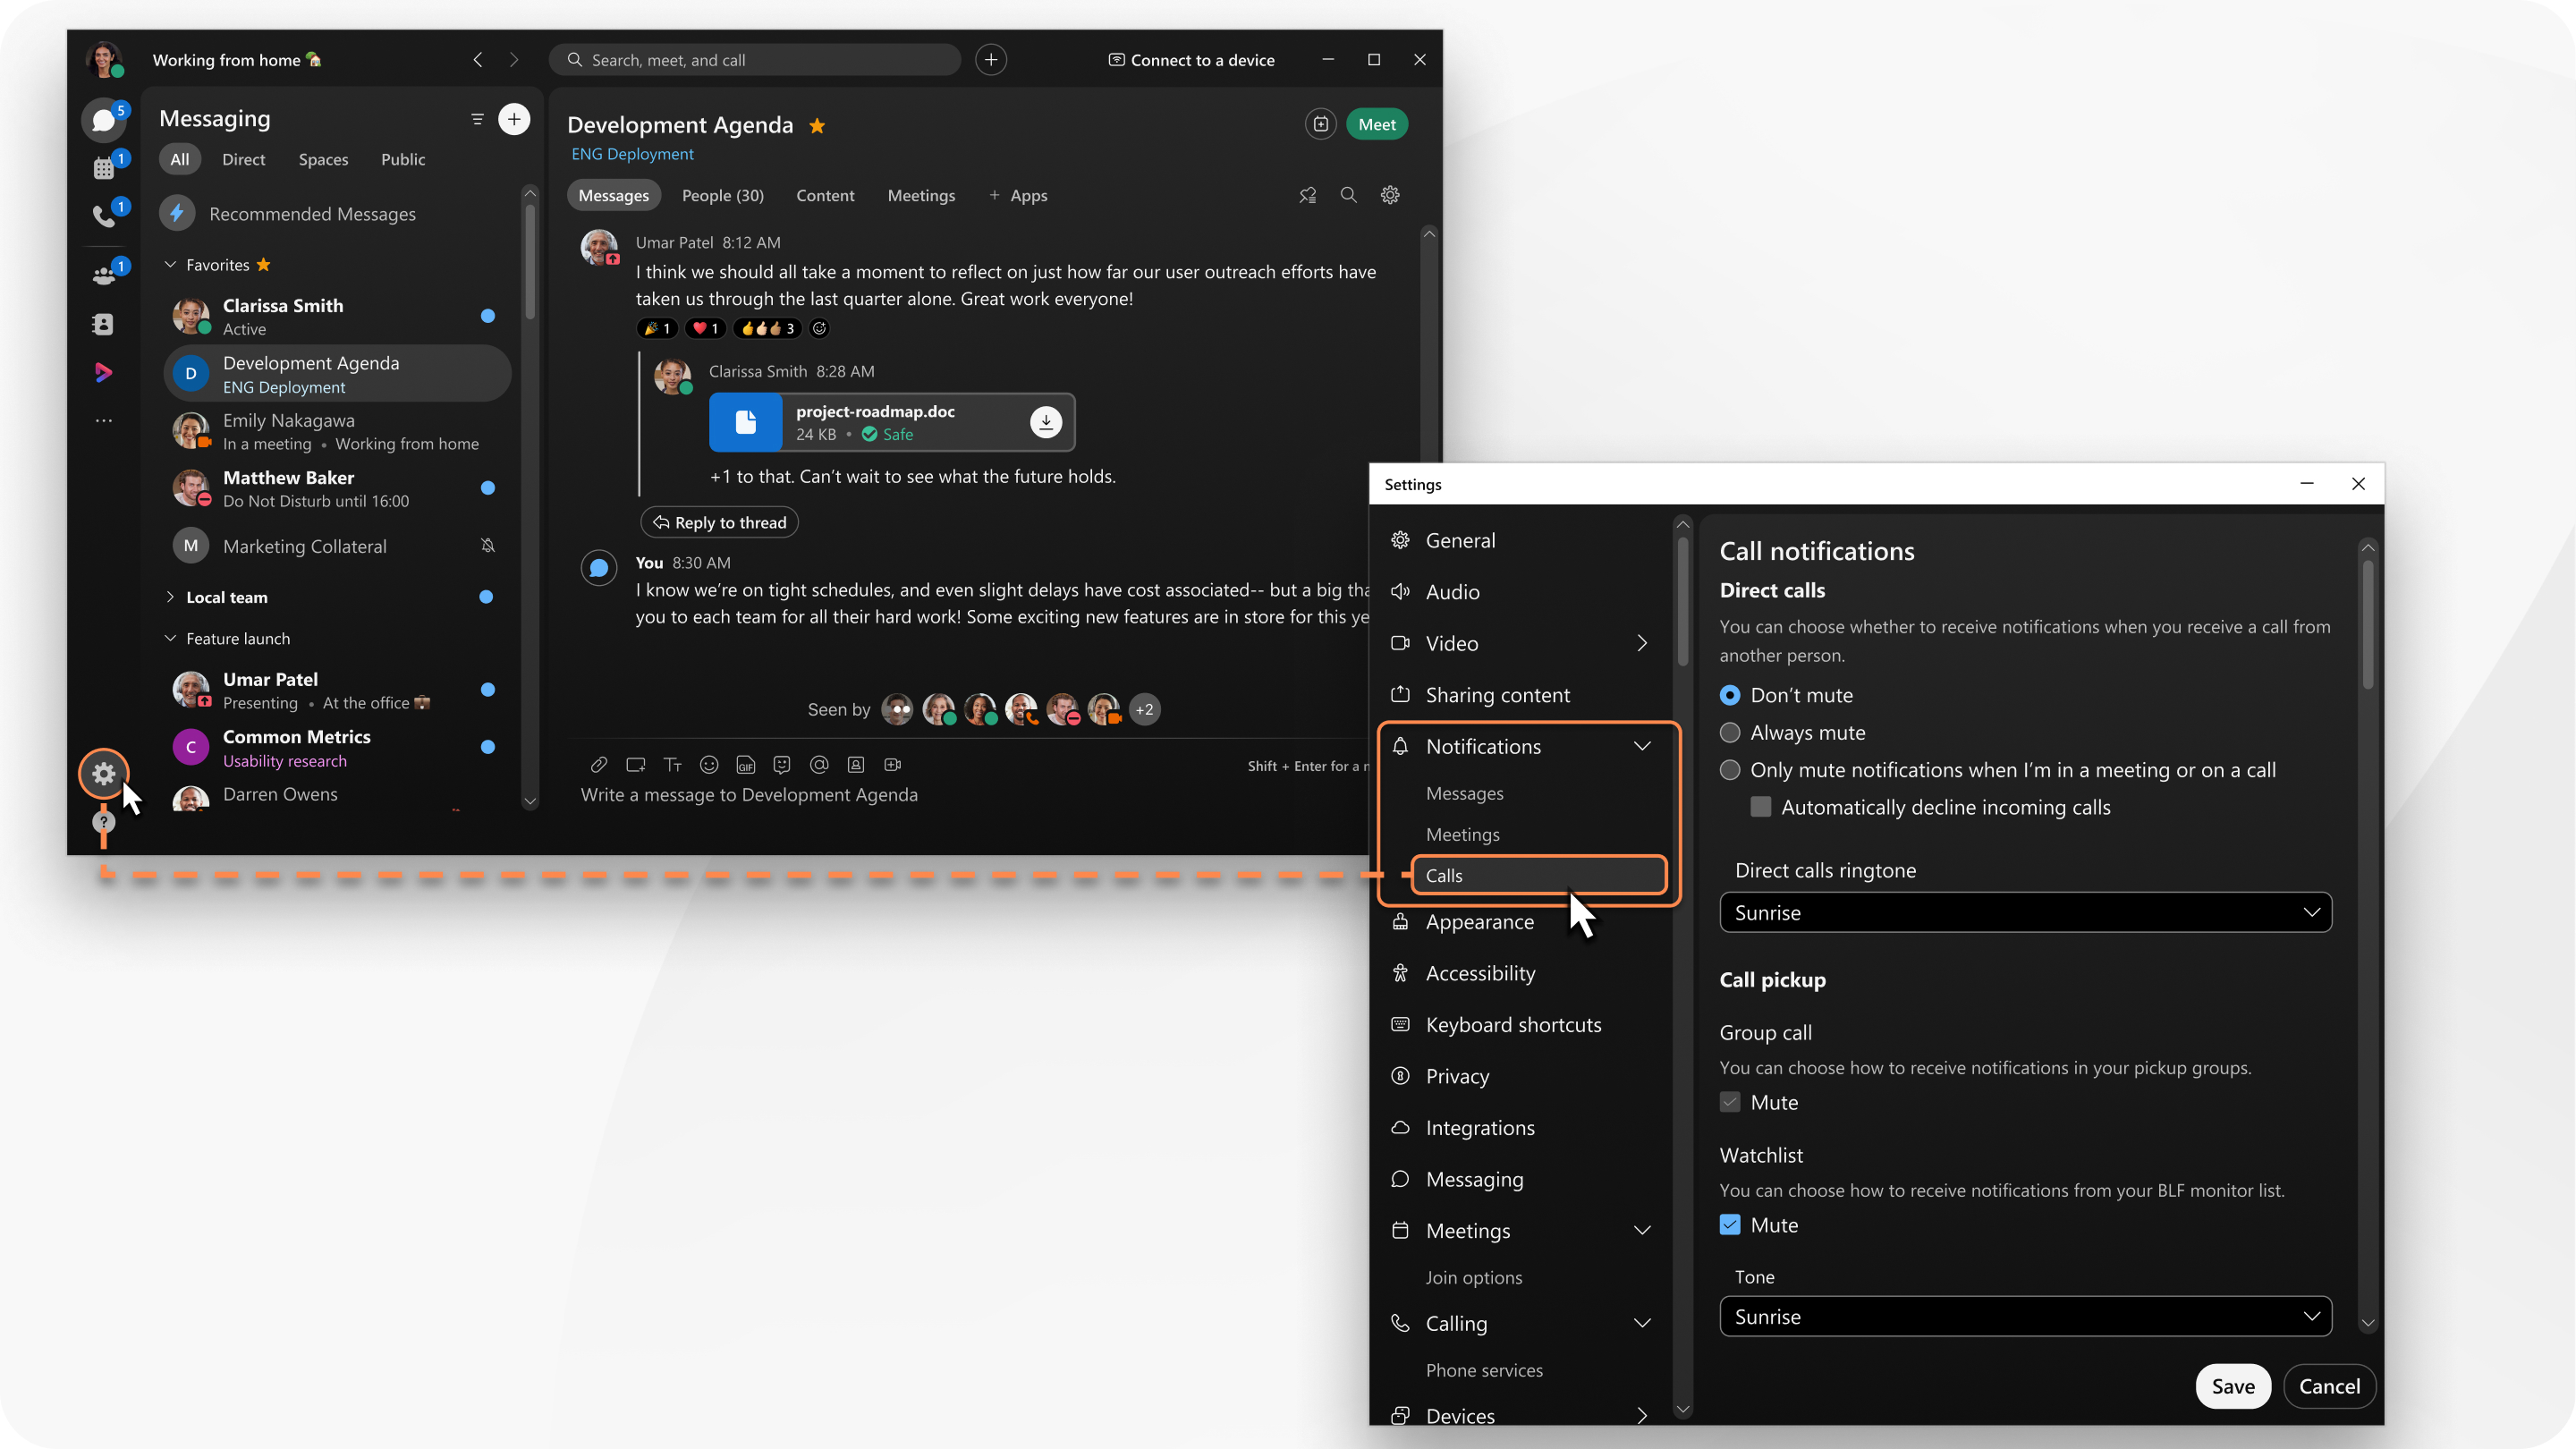2576x1449 pixels.
Task: Click the screen sharing icon in toolbar
Action: [x=635, y=765]
